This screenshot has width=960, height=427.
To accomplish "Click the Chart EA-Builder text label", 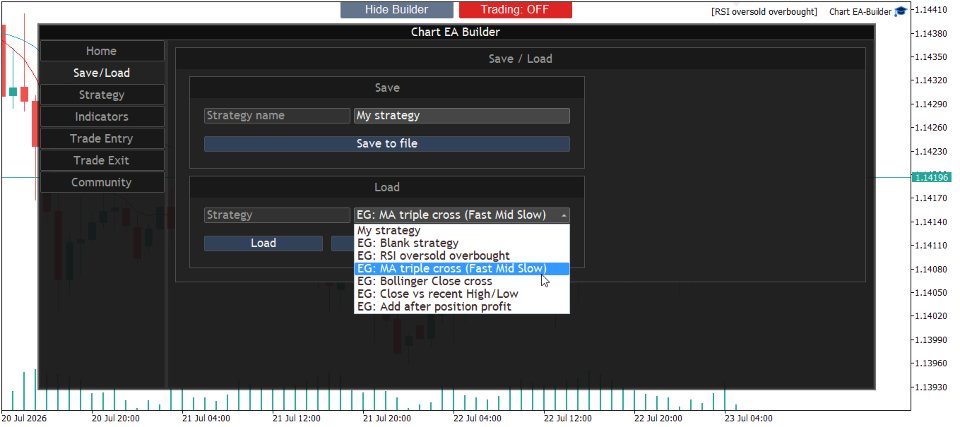I will click(x=860, y=12).
